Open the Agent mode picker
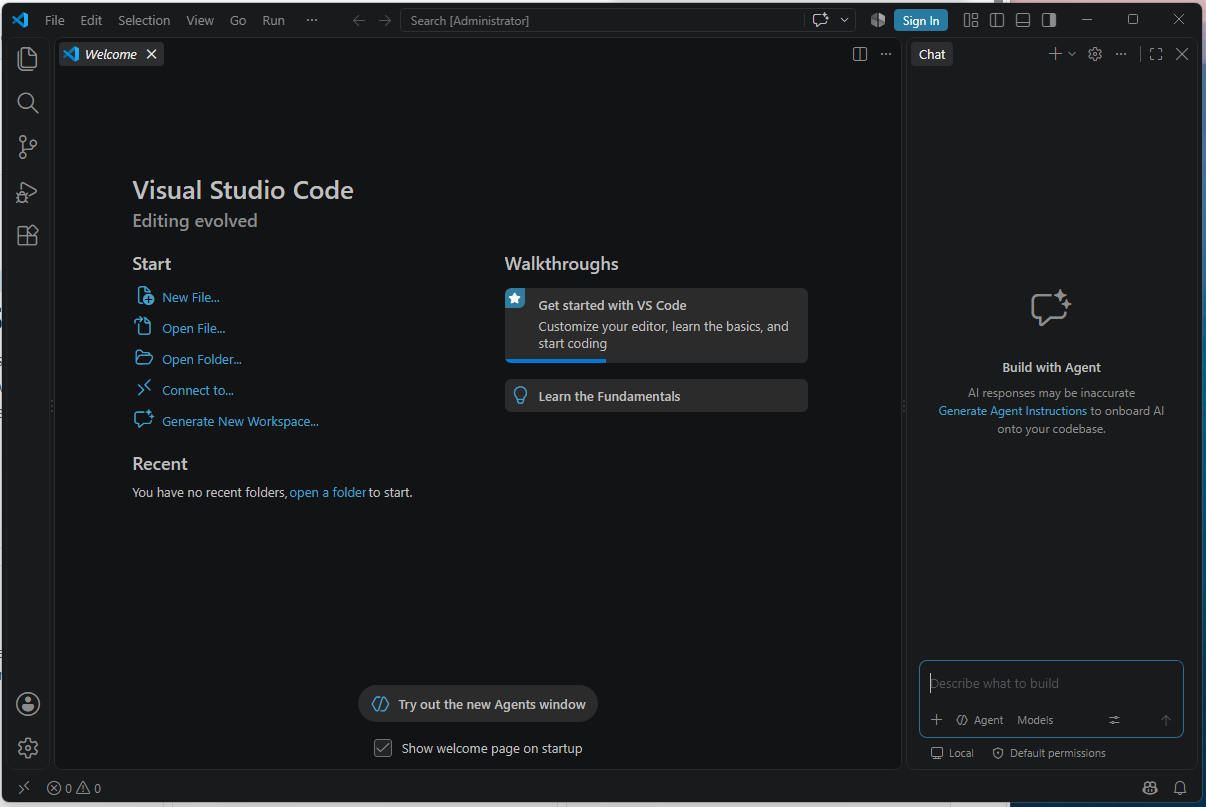This screenshot has width=1206, height=807. coord(980,720)
